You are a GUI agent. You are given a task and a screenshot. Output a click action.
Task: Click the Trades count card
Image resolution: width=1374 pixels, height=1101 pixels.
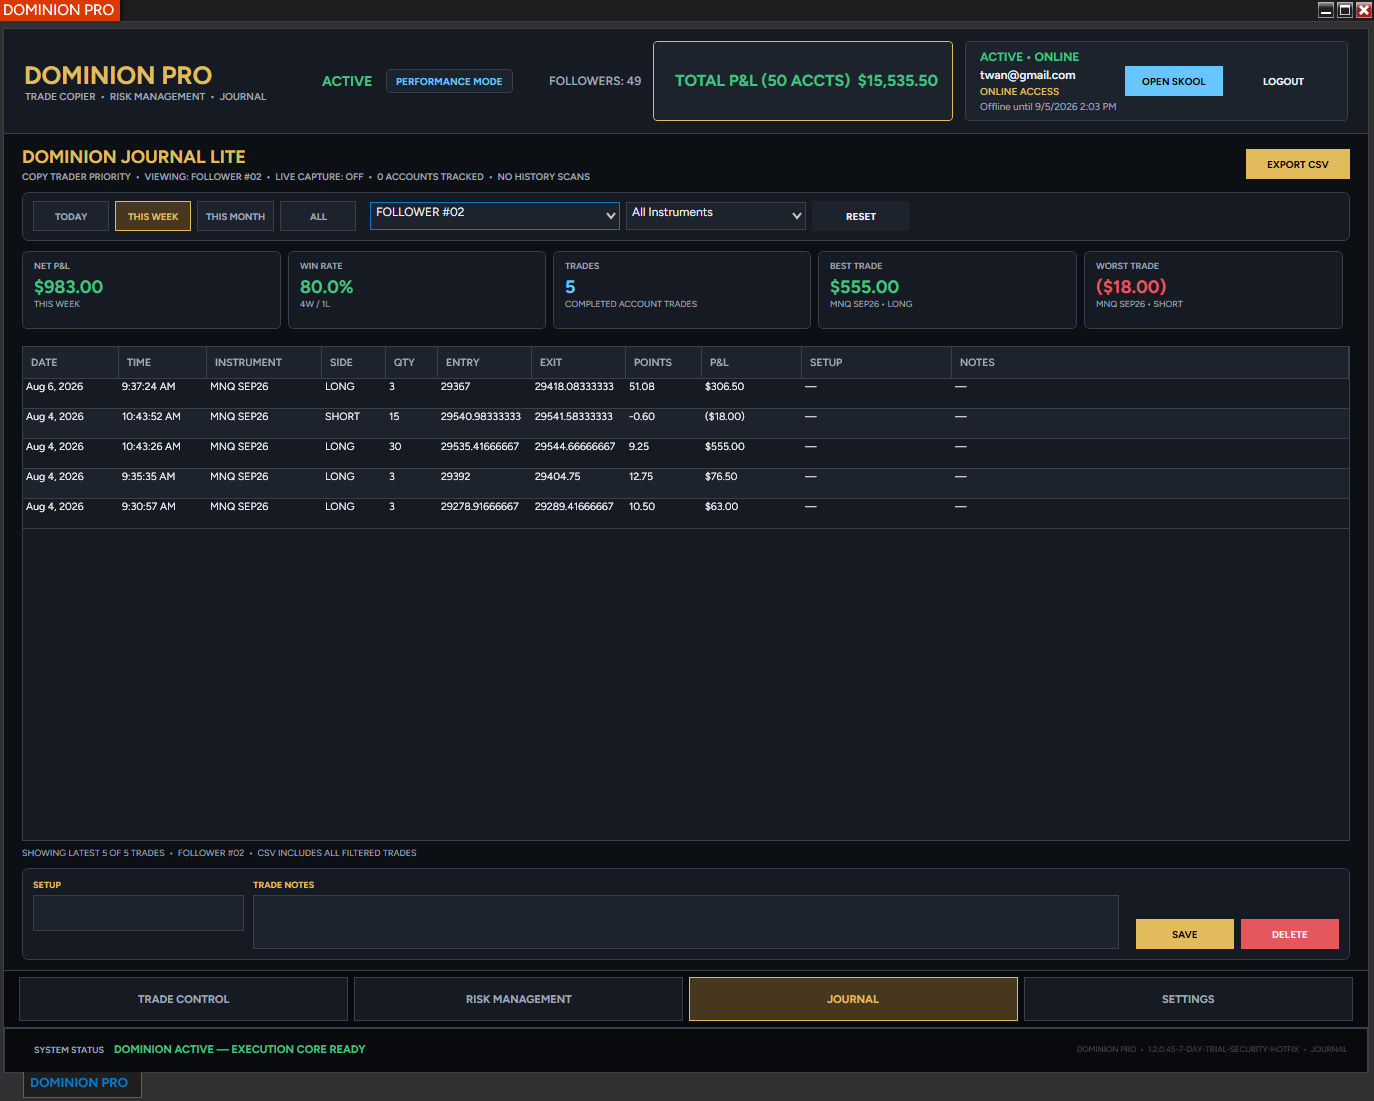pos(682,290)
